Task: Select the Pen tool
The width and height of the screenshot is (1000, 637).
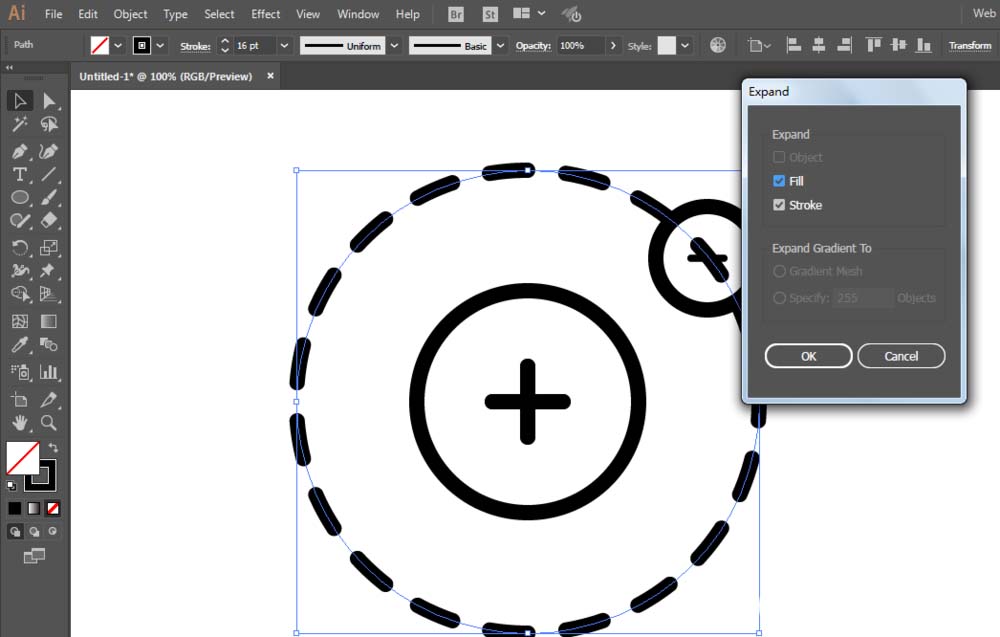Action: [x=19, y=151]
